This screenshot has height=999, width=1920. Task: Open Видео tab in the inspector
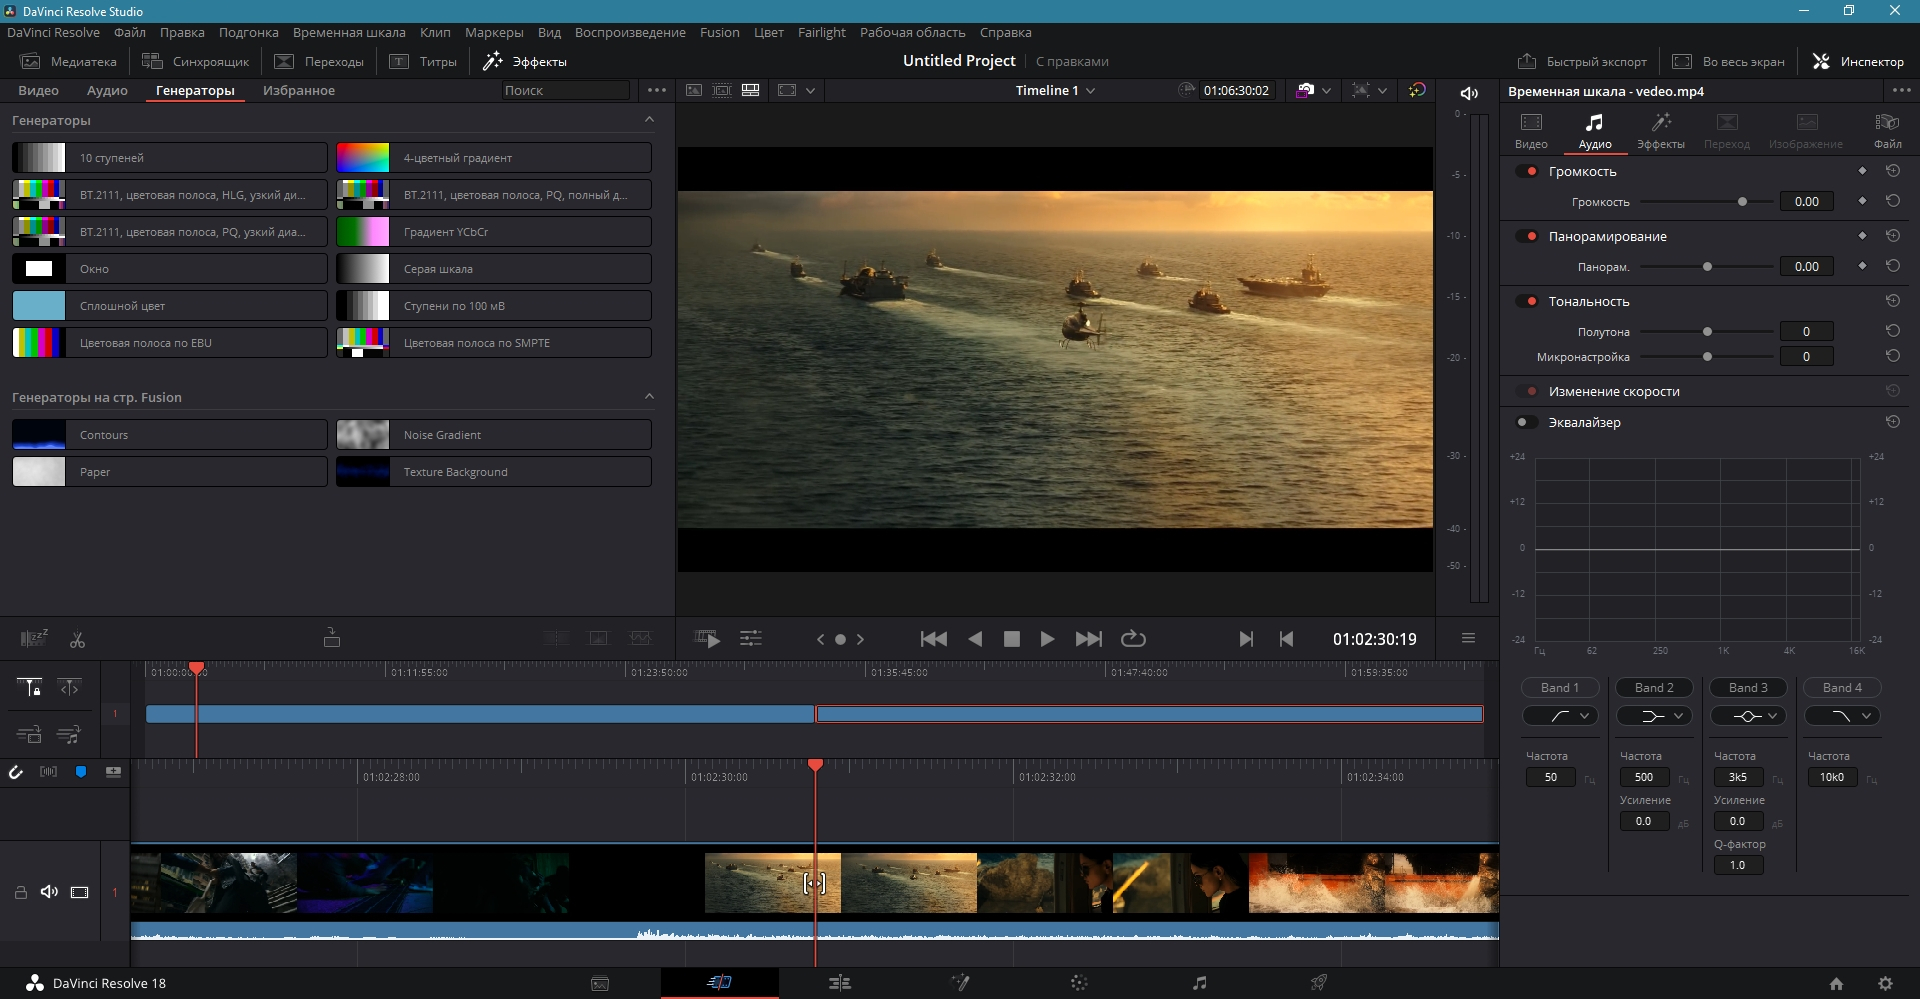point(1531,130)
